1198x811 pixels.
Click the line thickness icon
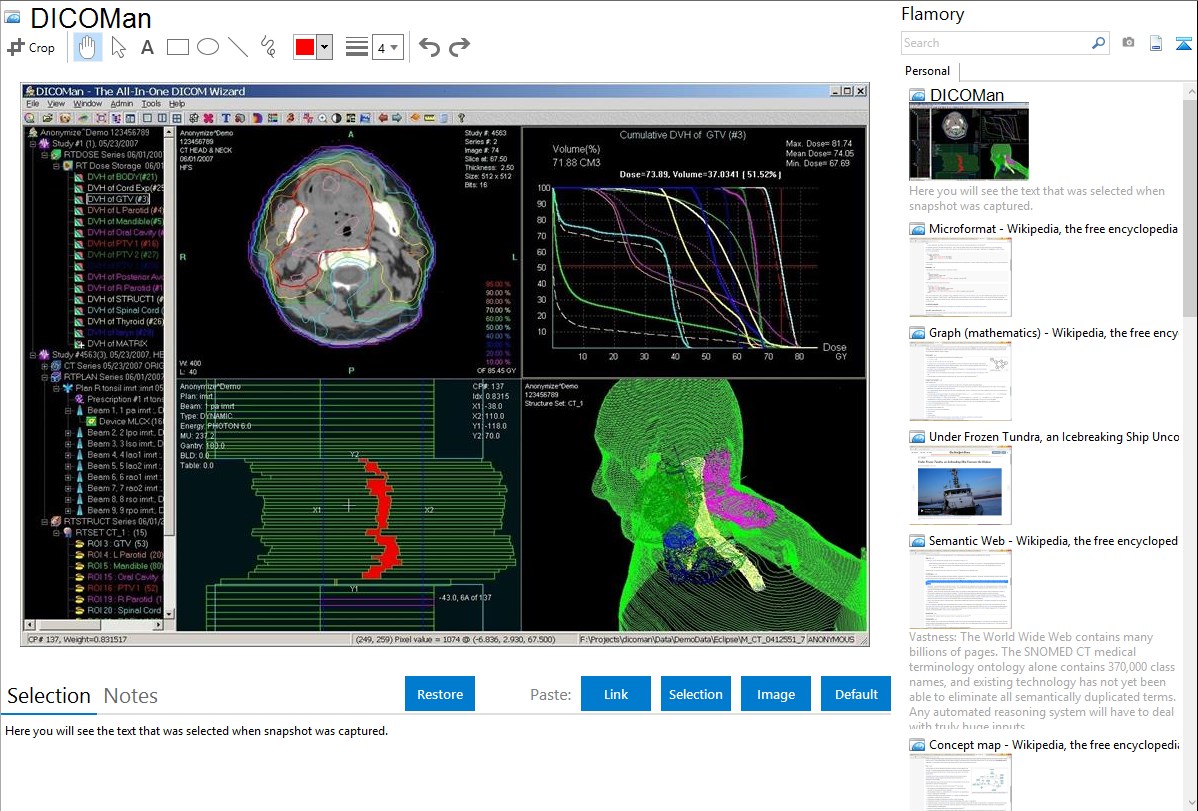(x=357, y=47)
